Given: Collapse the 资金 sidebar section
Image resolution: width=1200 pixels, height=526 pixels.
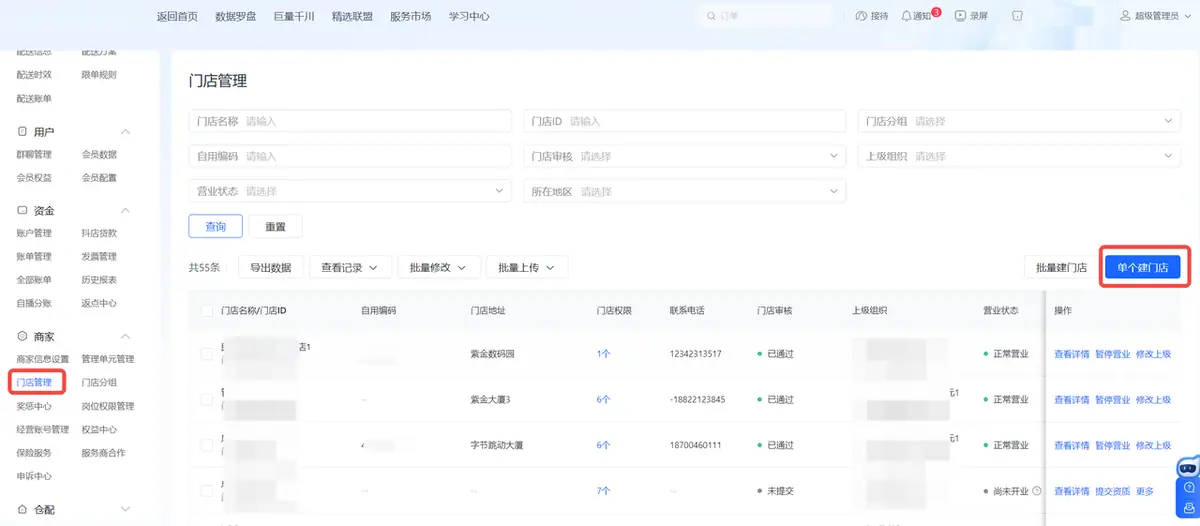Looking at the screenshot, I should 125,211.
